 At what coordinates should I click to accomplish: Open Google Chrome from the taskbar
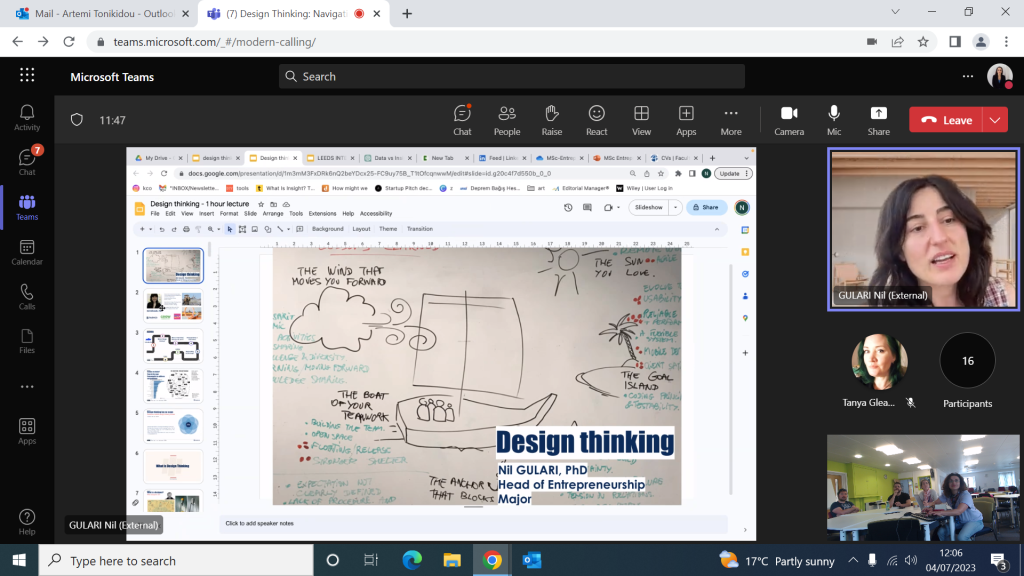click(x=492, y=560)
